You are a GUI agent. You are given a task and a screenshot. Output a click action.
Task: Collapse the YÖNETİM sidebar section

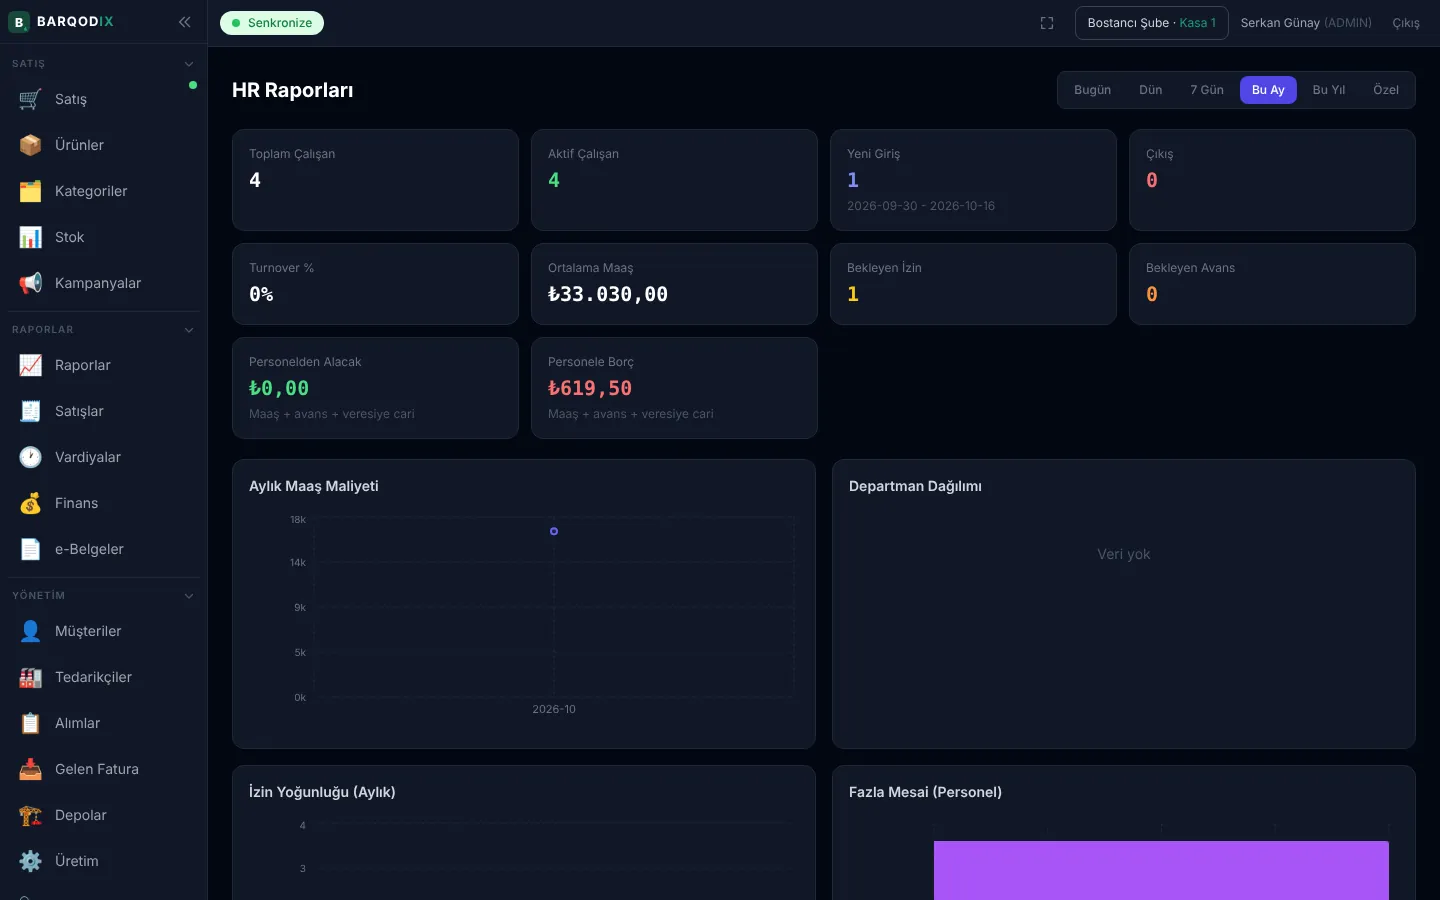click(189, 596)
